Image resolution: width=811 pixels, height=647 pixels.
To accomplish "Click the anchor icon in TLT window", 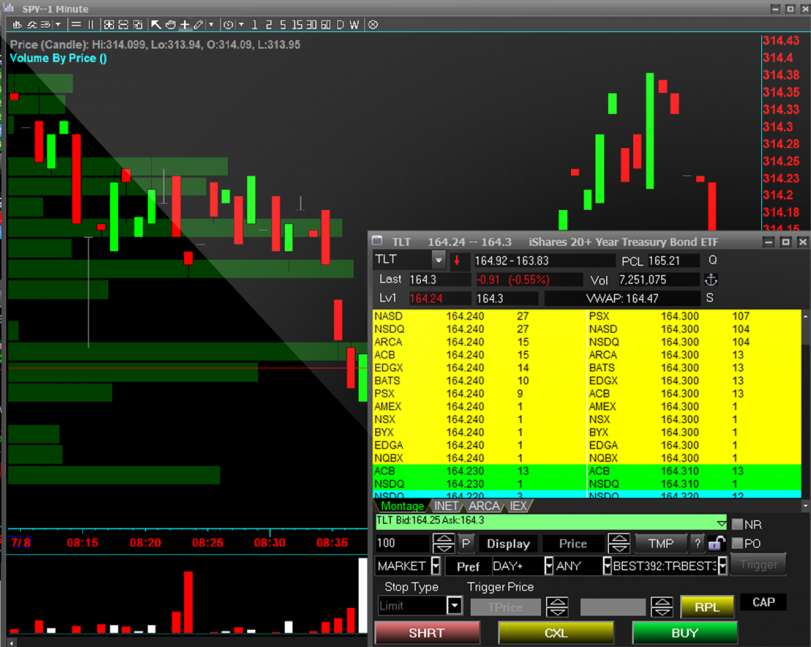I will [712, 280].
